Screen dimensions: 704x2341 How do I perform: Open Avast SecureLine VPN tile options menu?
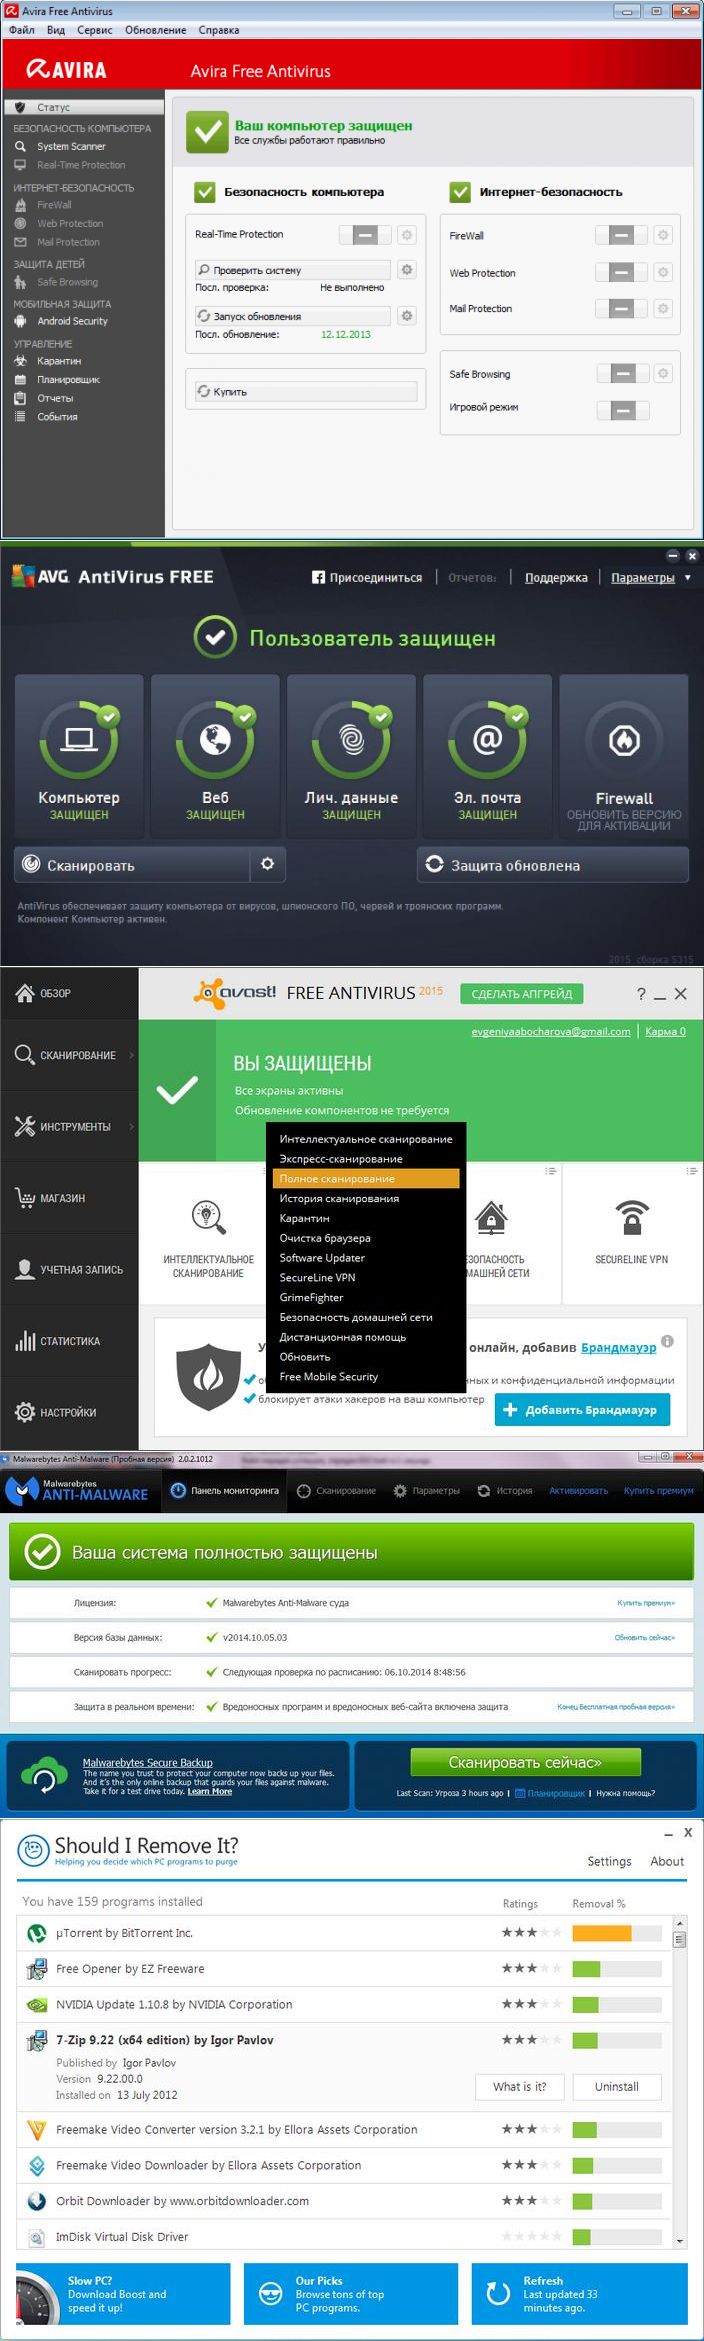(x=692, y=1170)
